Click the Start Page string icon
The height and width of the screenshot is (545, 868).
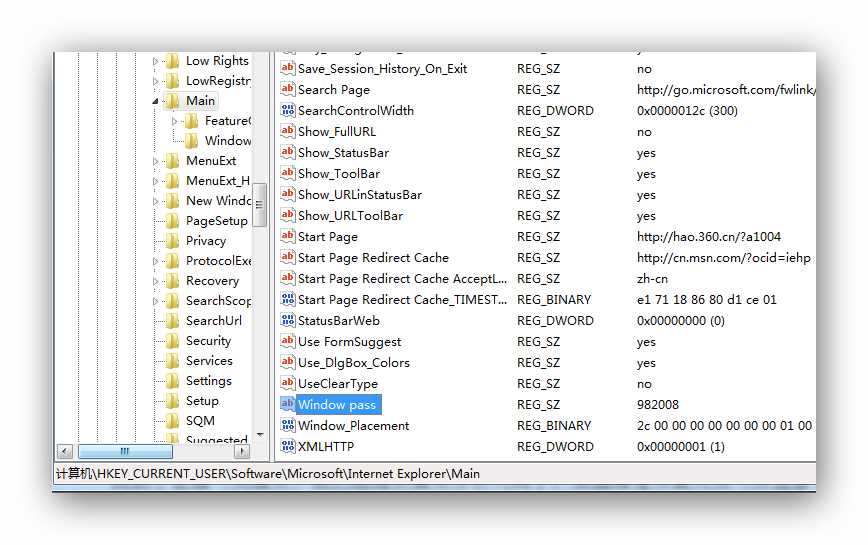287,236
